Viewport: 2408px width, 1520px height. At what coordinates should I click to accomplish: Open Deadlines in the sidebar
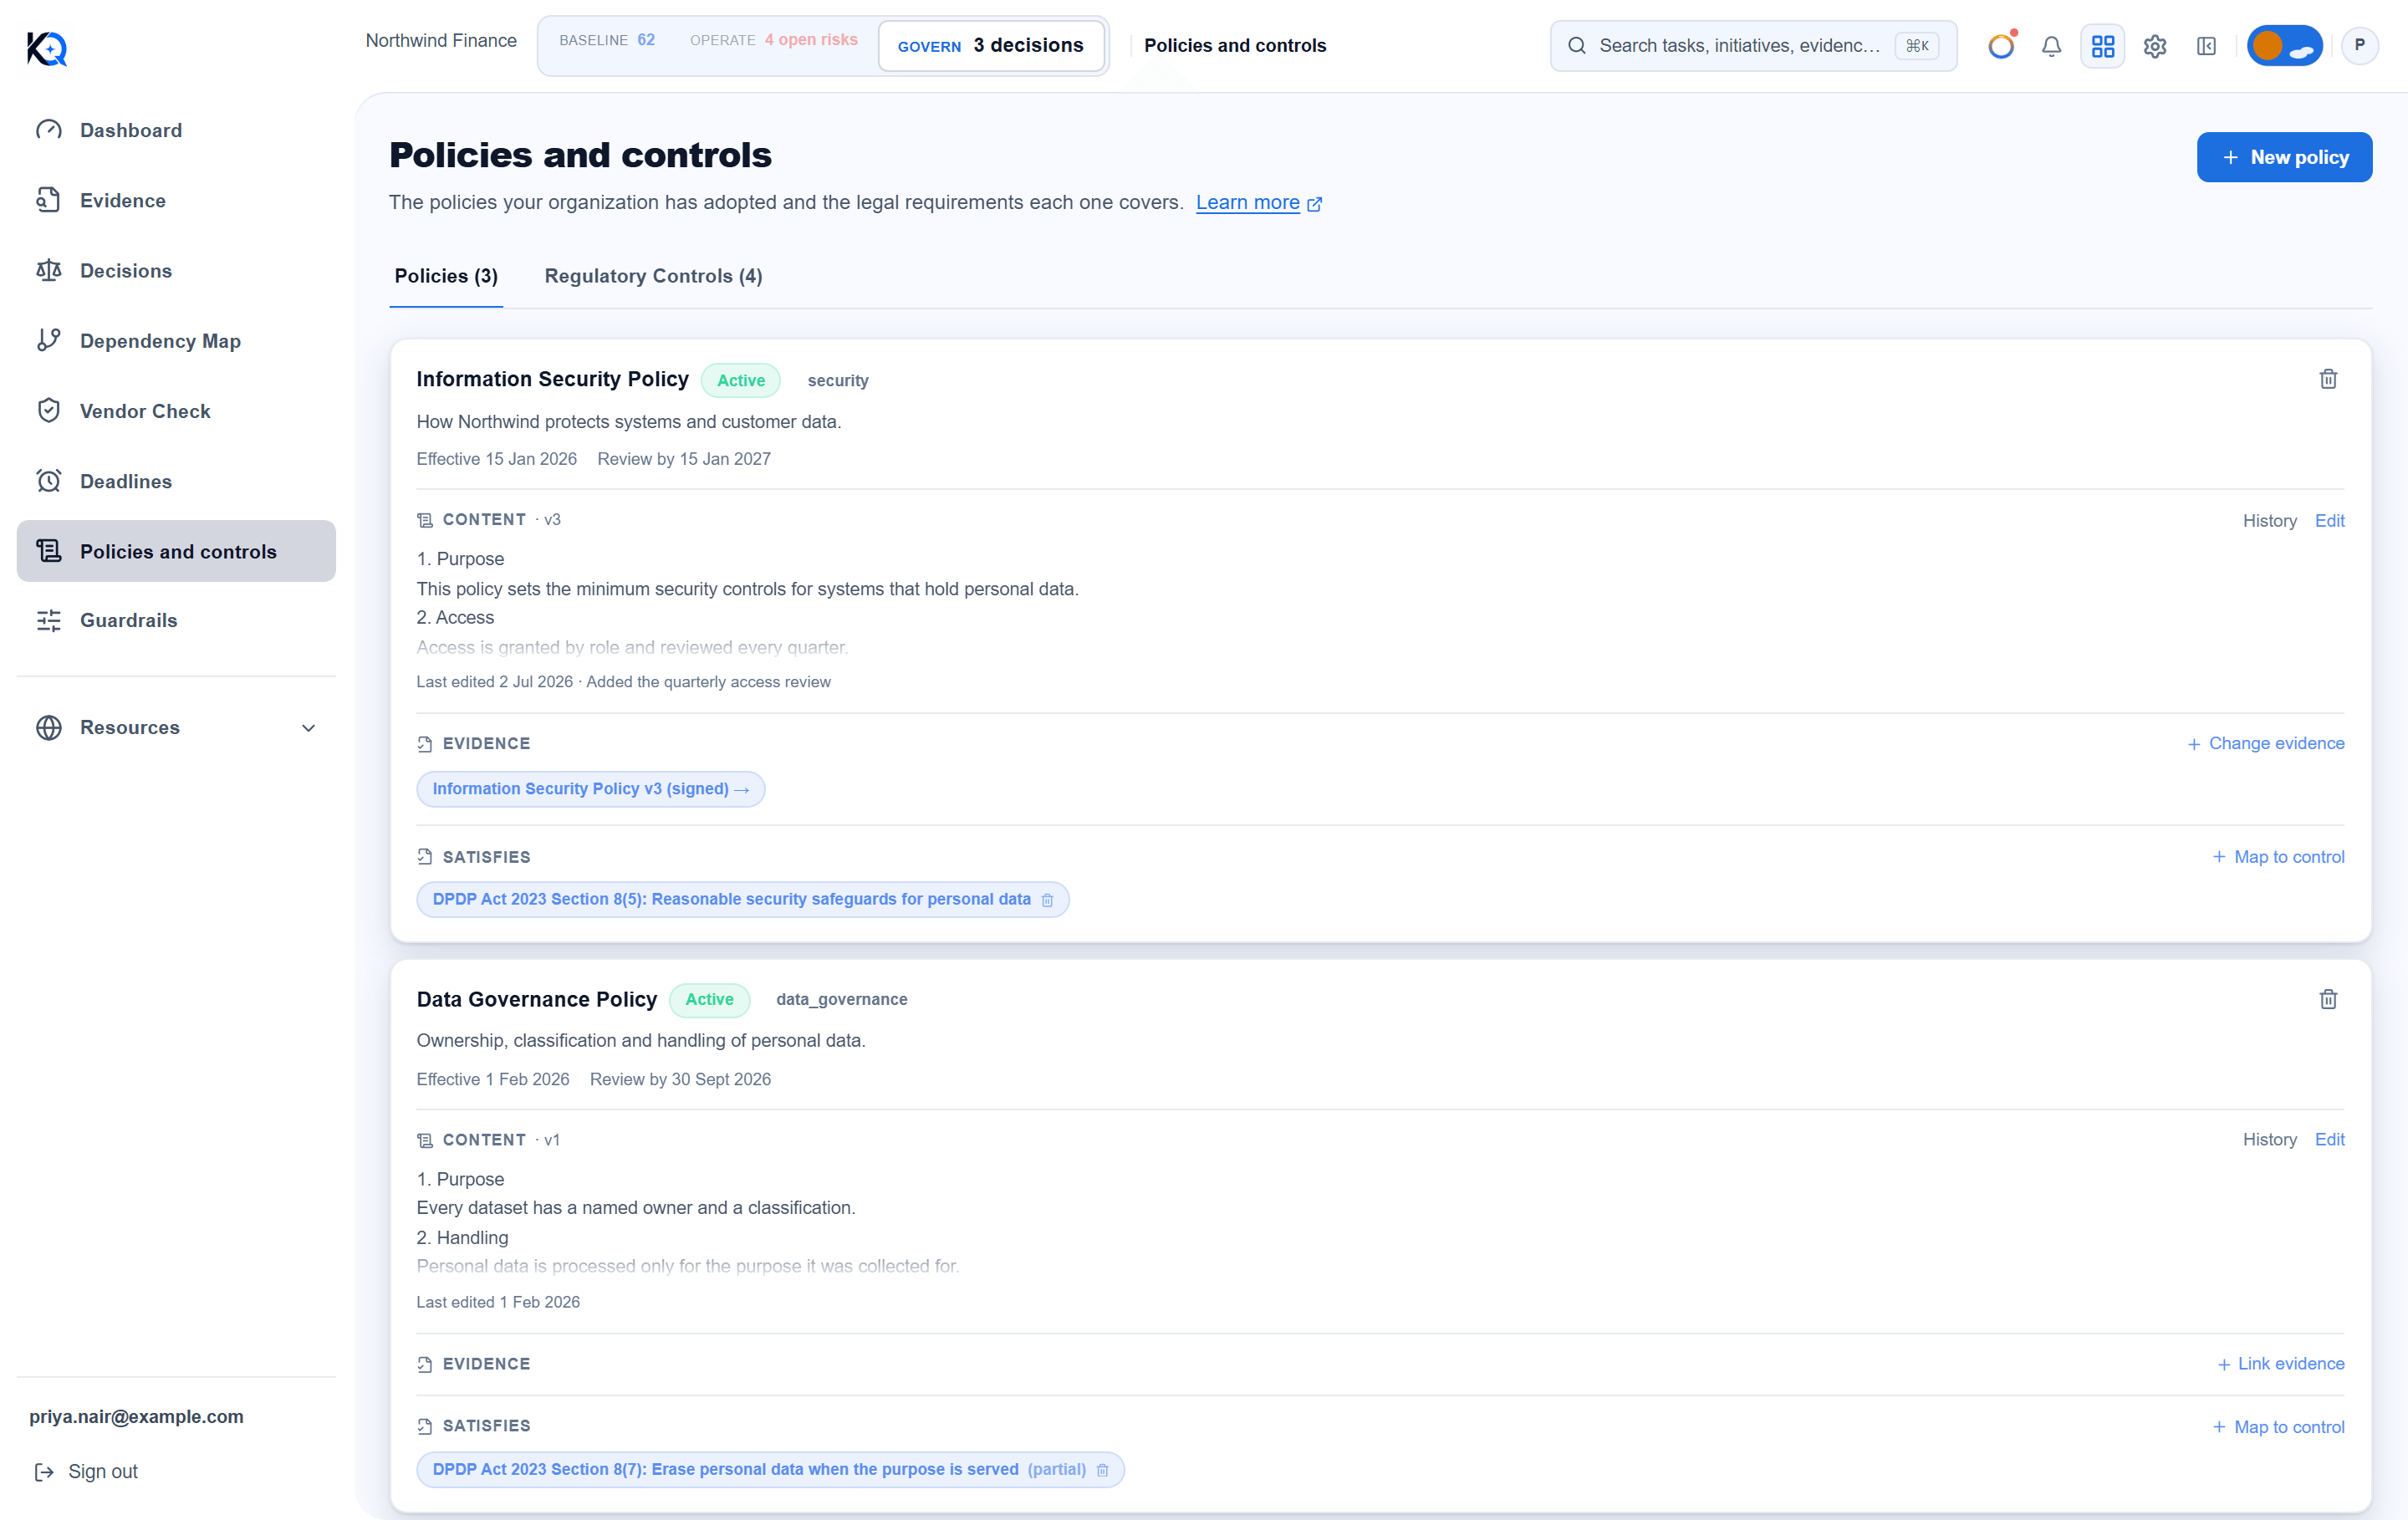[176, 481]
